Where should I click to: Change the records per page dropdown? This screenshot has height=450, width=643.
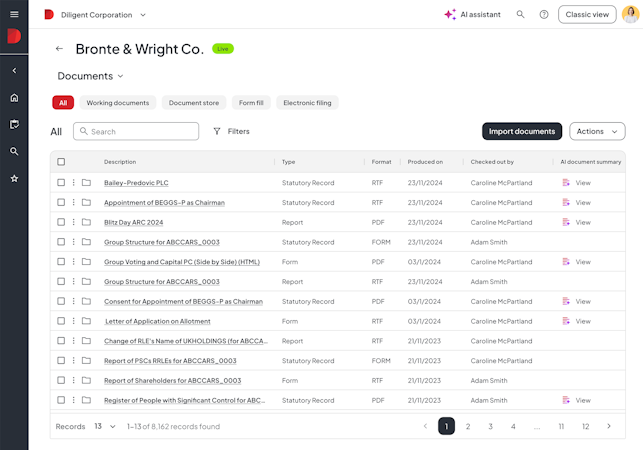coord(105,426)
